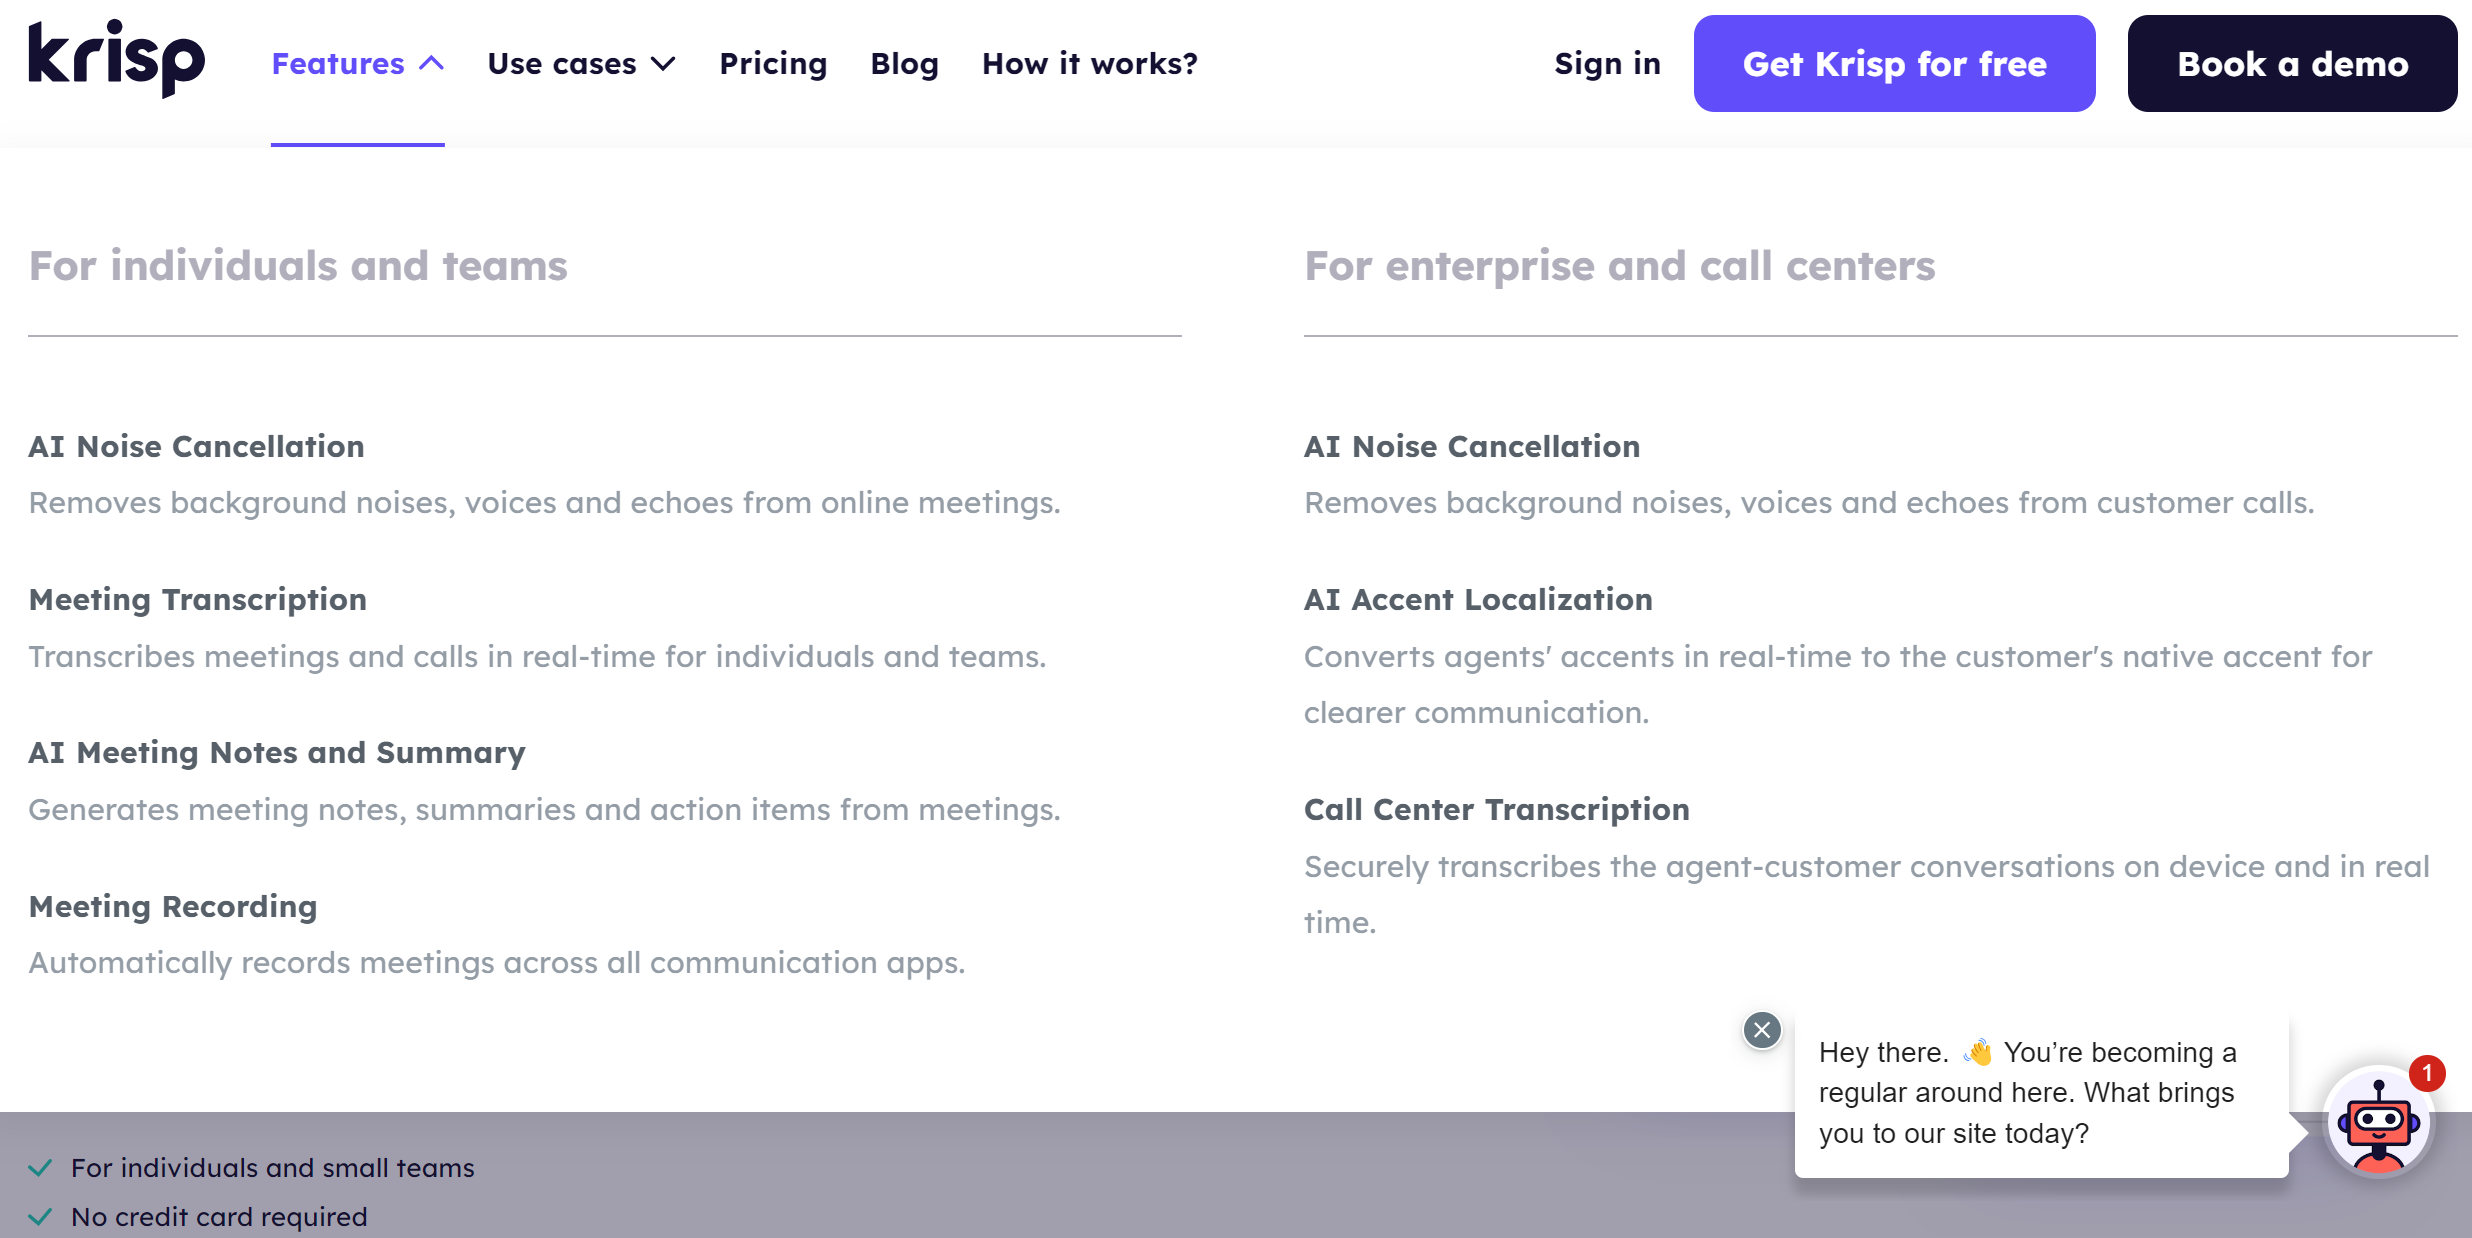Click 'For enterprise and call centers' heading
Image resolution: width=2472 pixels, height=1238 pixels.
click(x=1620, y=266)
